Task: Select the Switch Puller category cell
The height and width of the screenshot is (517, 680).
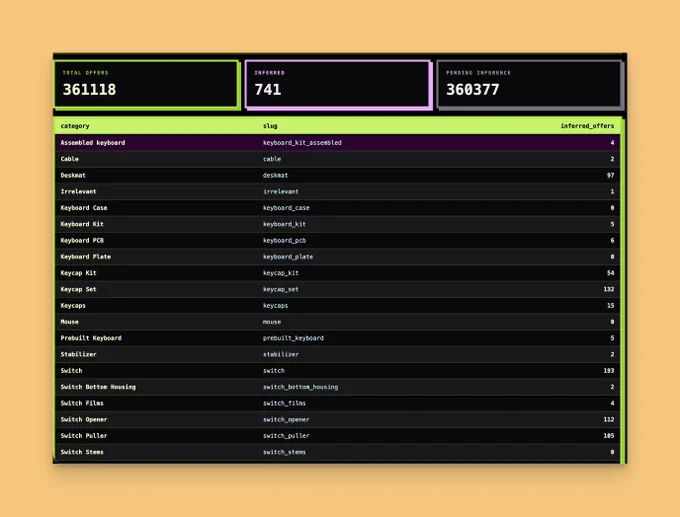Action: coord(84,436)
